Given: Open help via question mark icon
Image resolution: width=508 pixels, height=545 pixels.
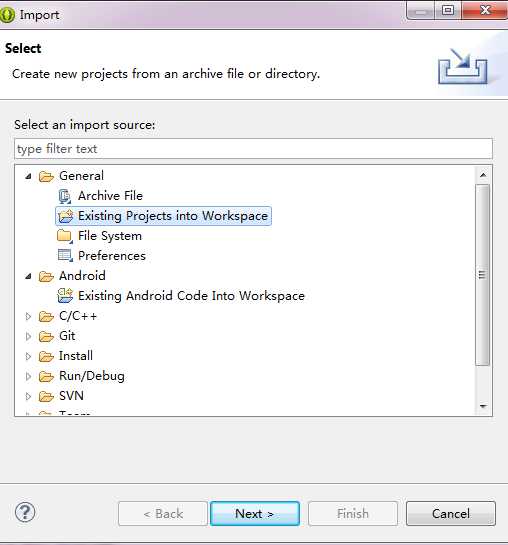Looking at the screenshot, I should point(25,512).
